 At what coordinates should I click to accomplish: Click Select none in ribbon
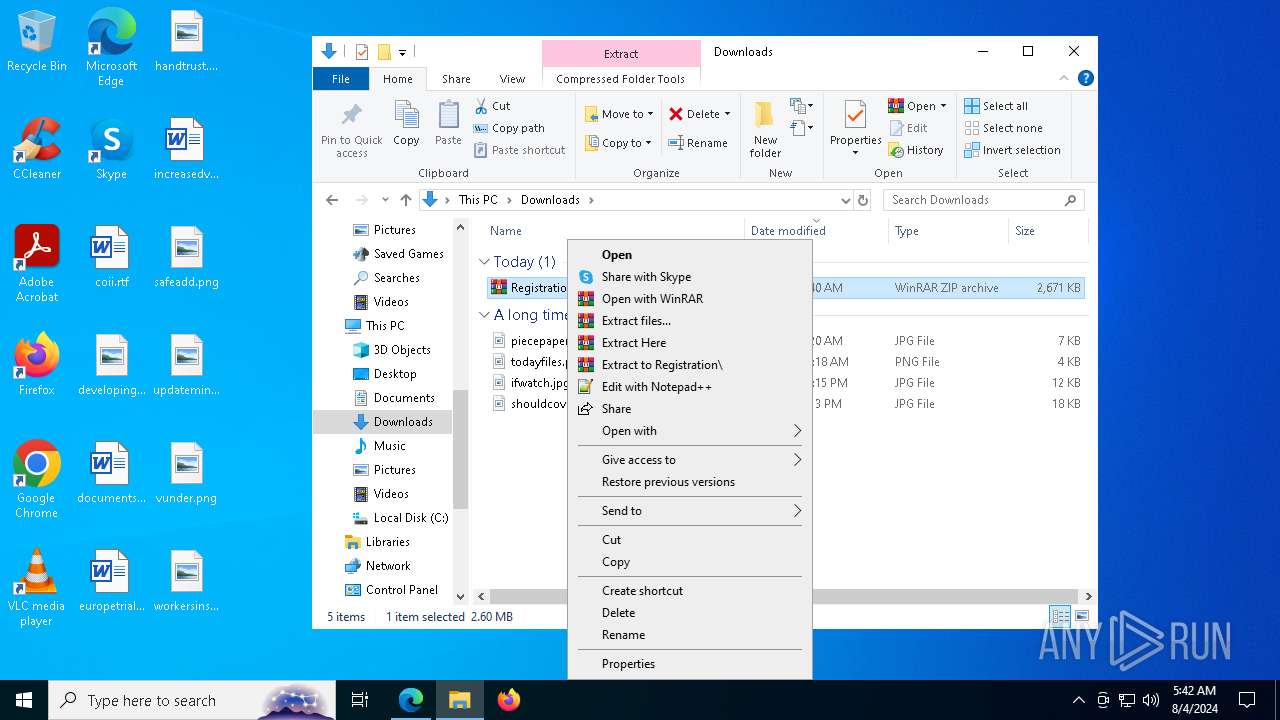coord(1003,128)
